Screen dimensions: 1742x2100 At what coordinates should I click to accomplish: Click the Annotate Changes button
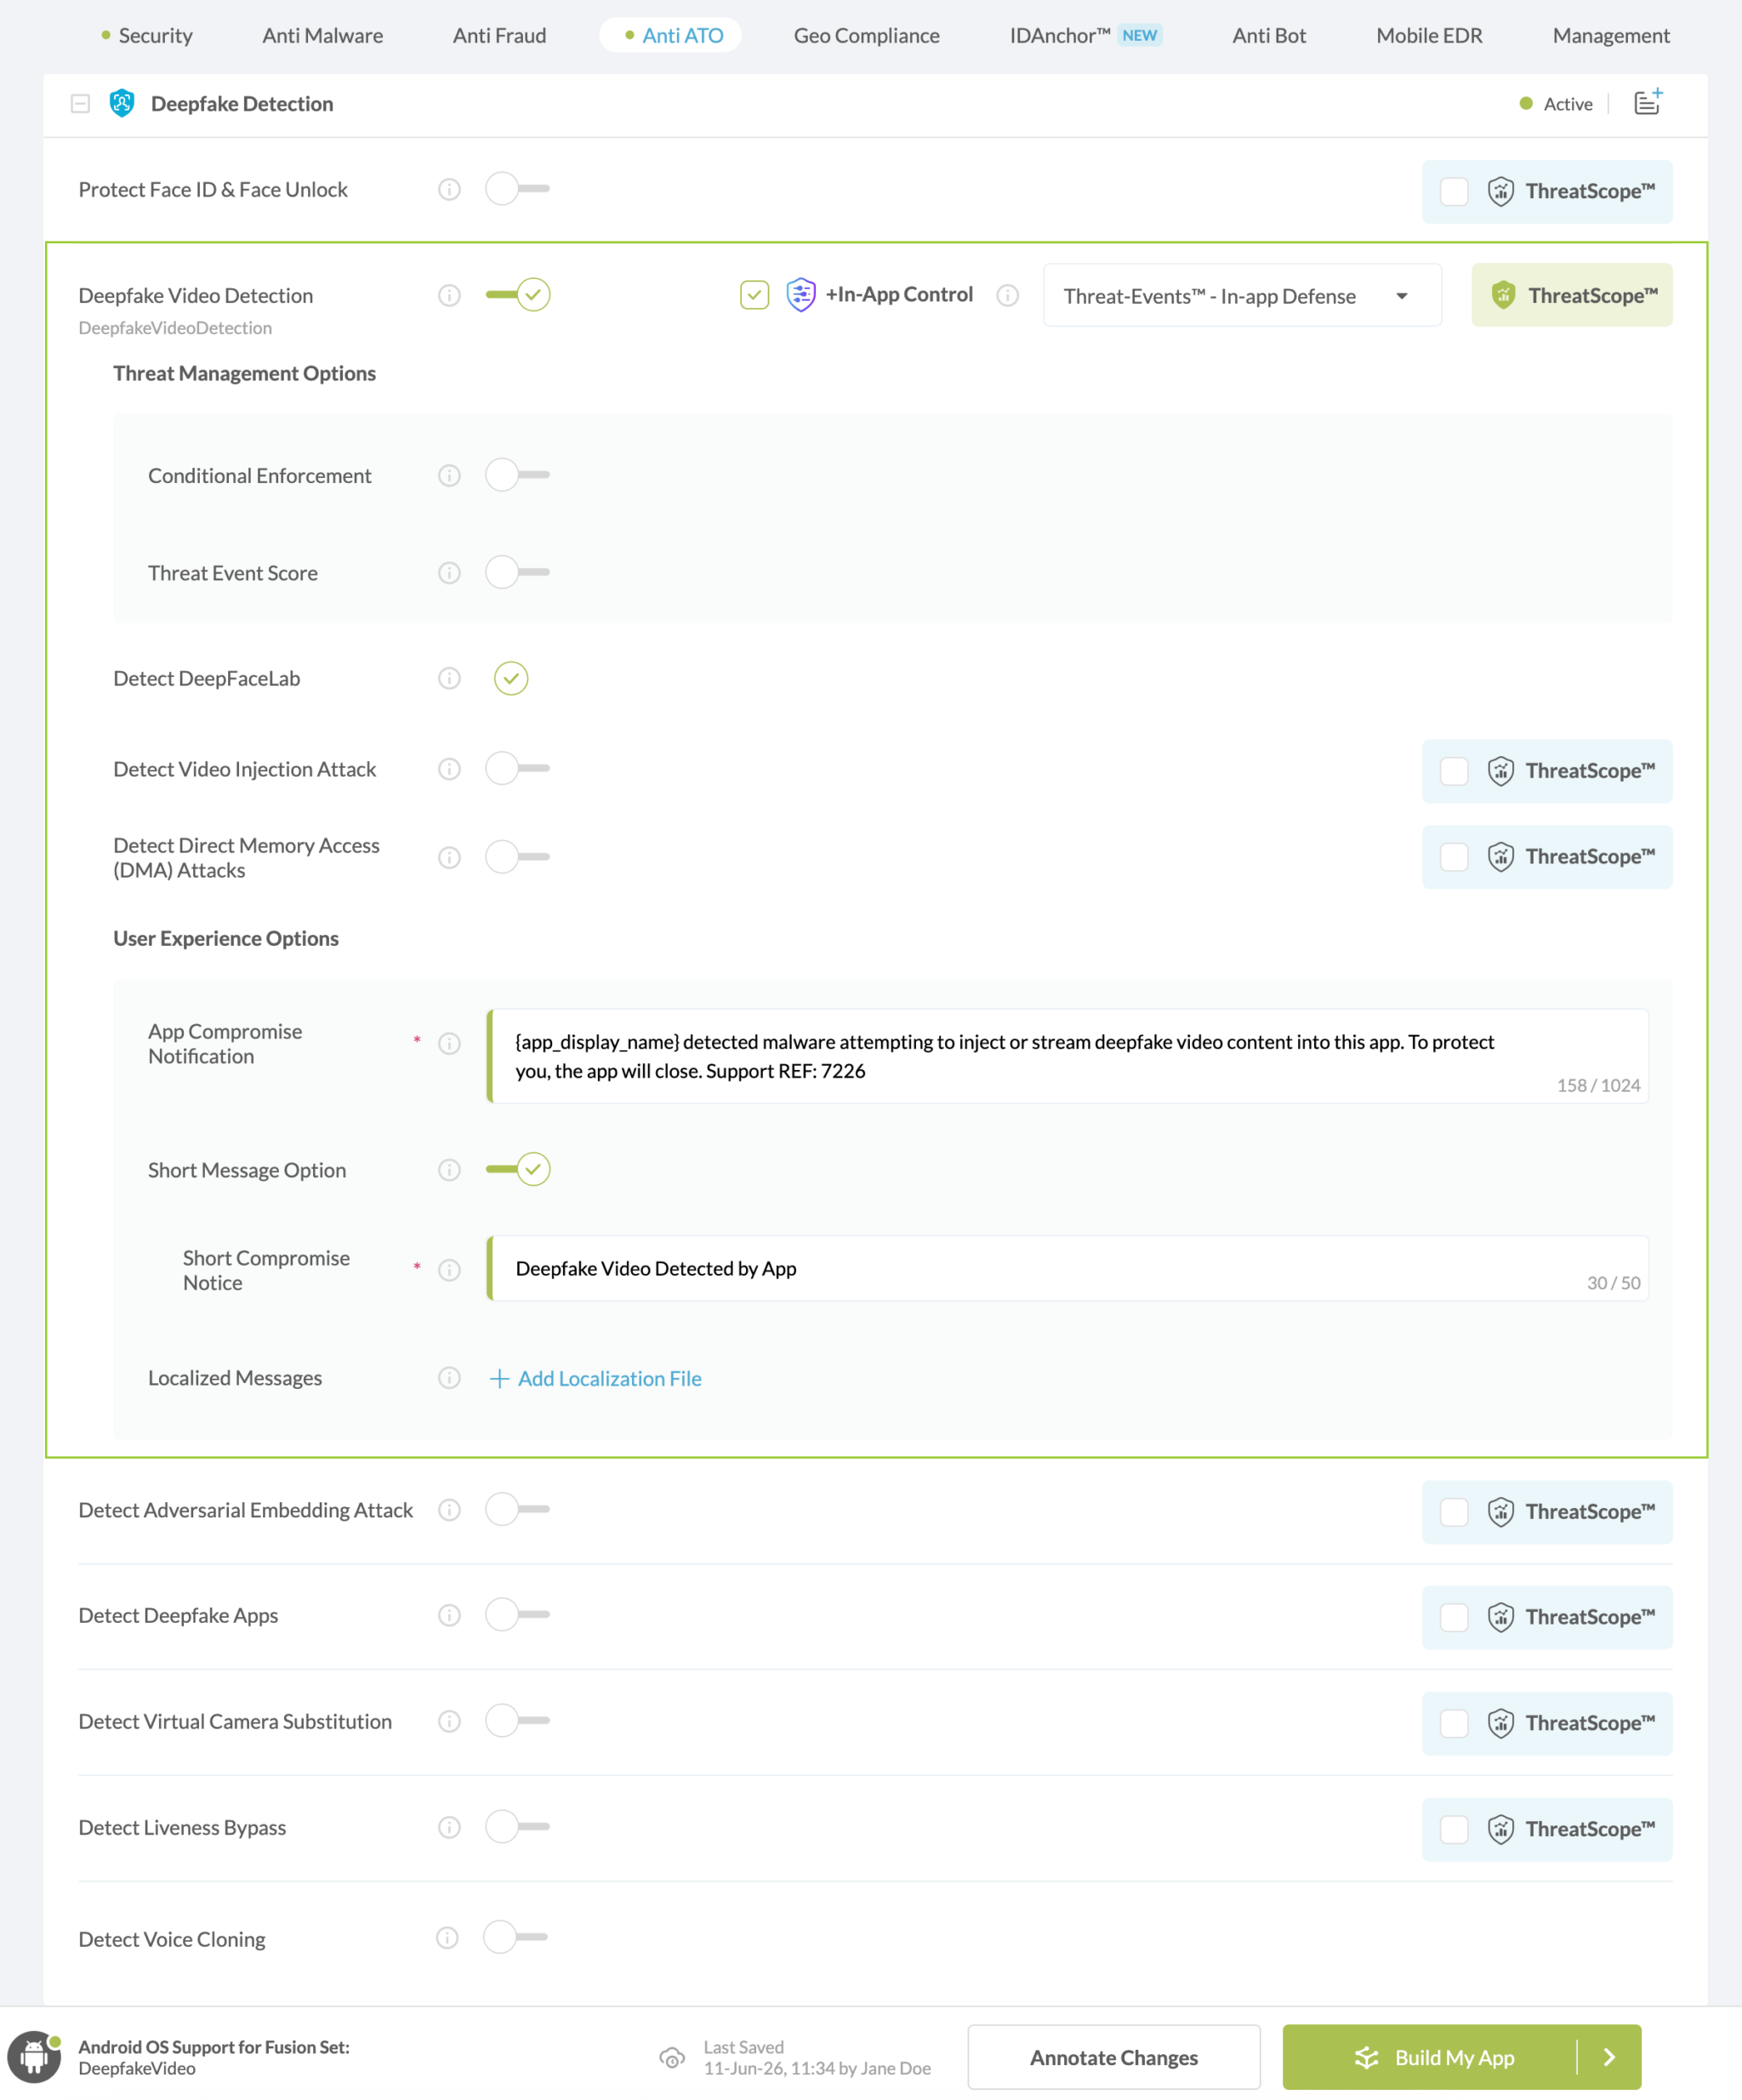(x=1114, y=2057)
